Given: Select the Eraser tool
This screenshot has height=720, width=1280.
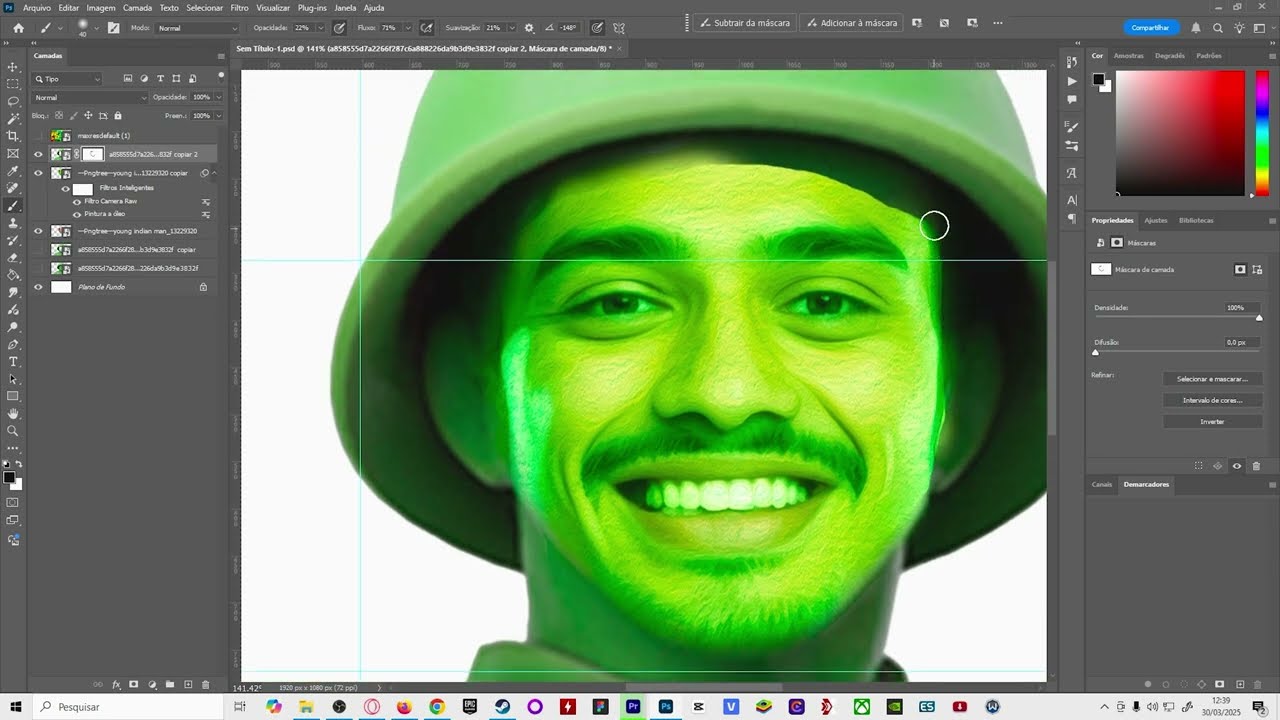Looking at the screenshot, I should click(x=13, y=257).
